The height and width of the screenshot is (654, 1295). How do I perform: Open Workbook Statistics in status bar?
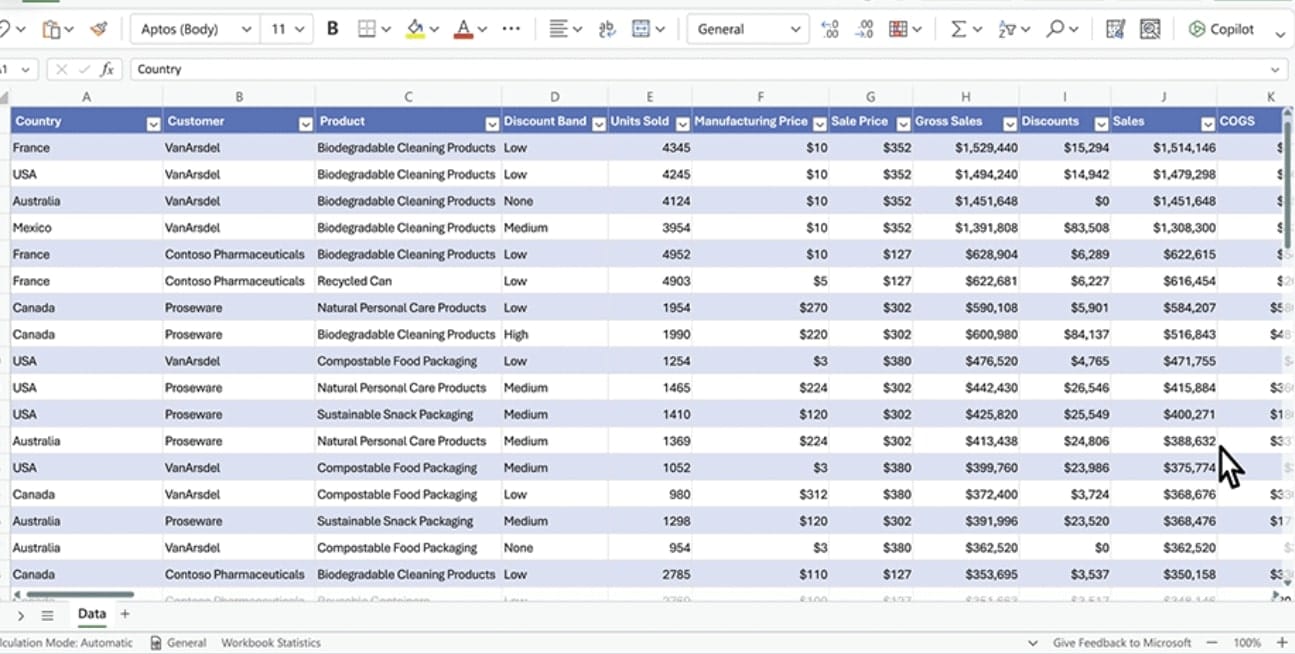(270, 643)
